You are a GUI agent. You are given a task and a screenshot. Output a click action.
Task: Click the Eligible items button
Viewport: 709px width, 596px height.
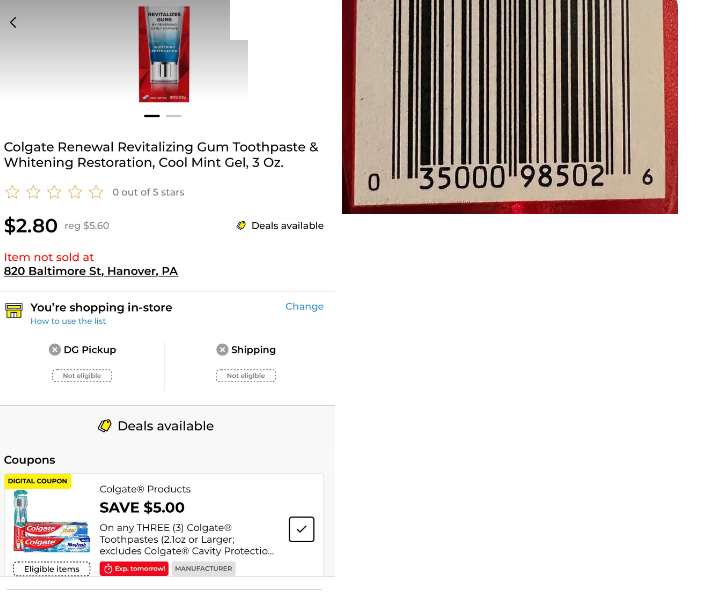pyautogui.click(x=52, y=569)
